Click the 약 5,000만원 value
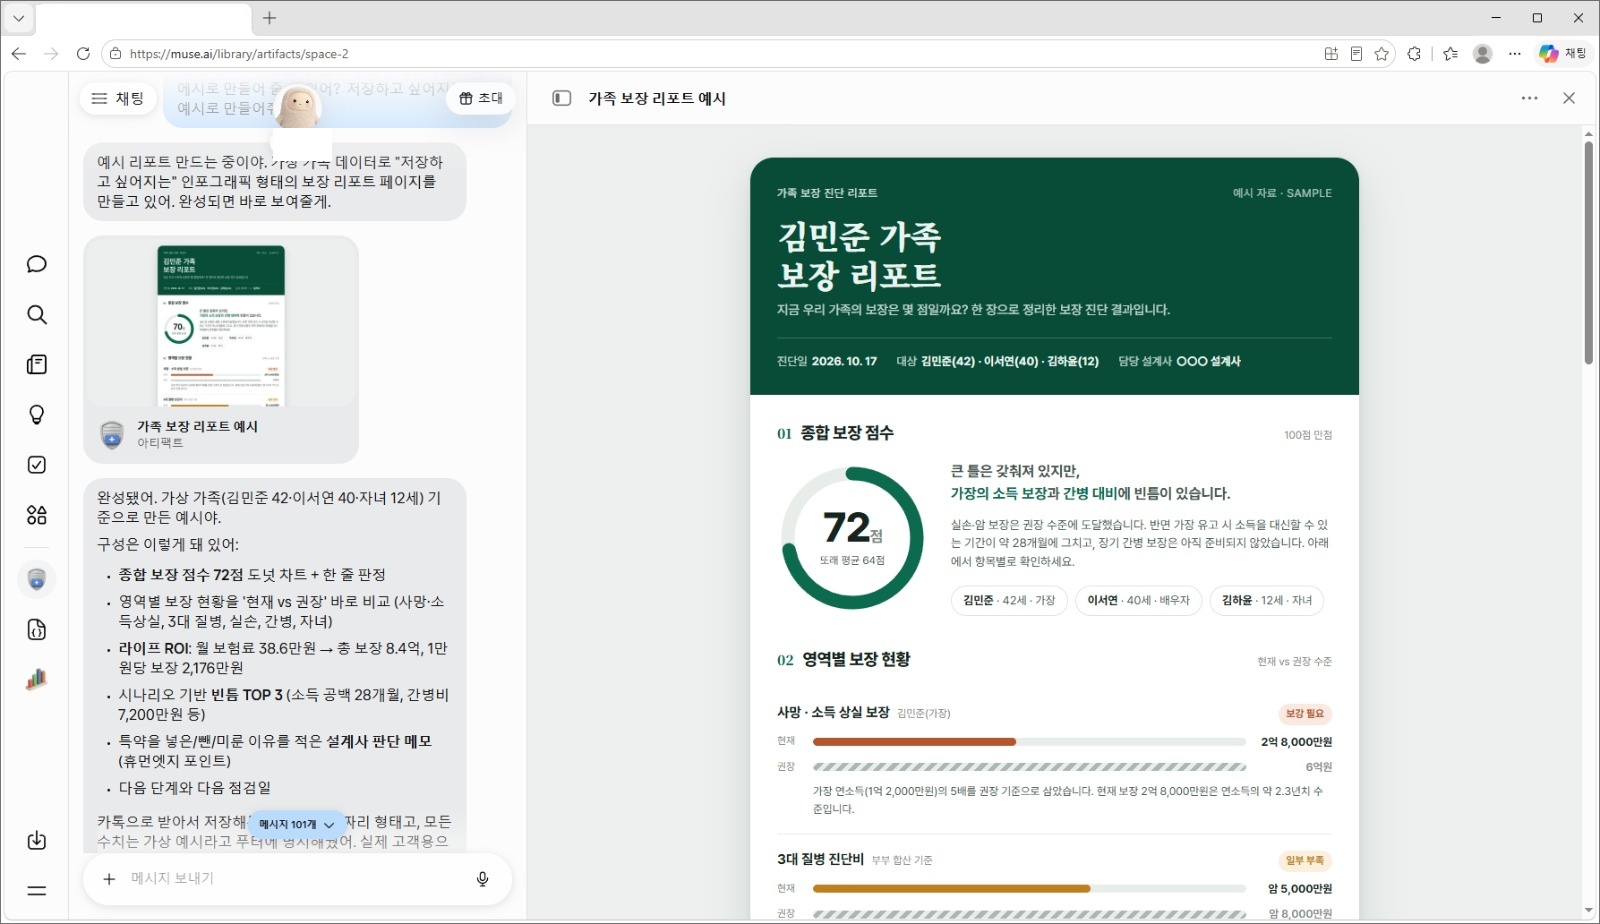The width and height of the screenshot is (1600, 924). 1300,889
